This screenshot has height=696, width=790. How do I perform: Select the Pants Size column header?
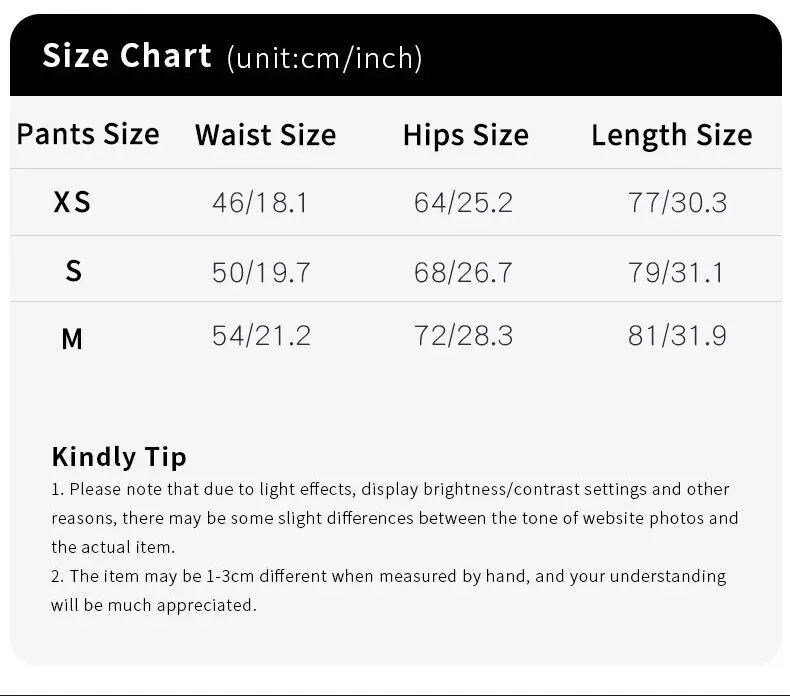click(x=88, y=134)
